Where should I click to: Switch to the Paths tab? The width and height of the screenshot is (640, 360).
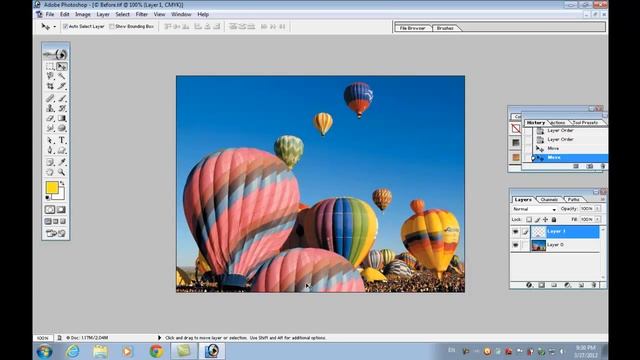[x=573, y=200]
